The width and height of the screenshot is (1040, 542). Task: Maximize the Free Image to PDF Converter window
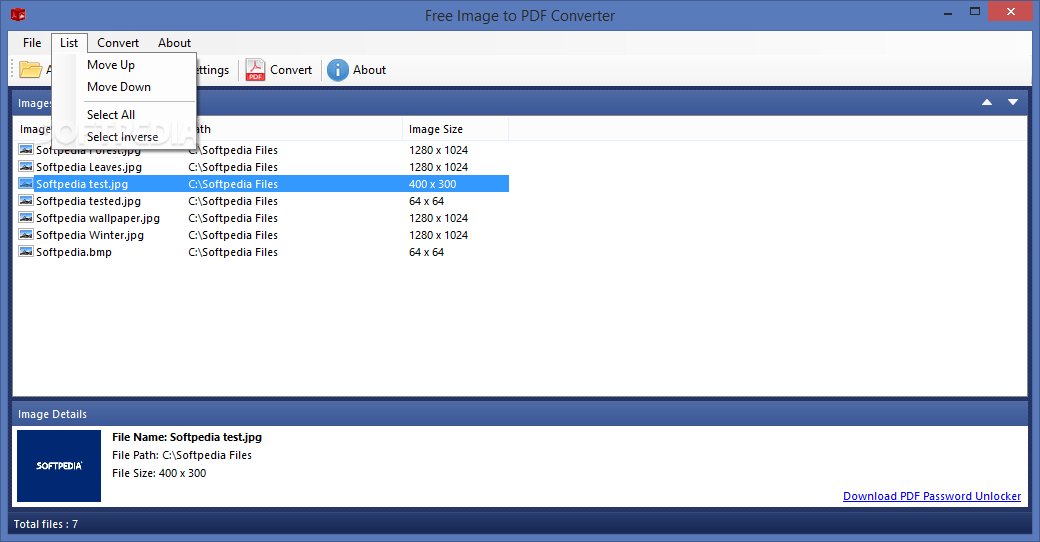pos(975,12)
